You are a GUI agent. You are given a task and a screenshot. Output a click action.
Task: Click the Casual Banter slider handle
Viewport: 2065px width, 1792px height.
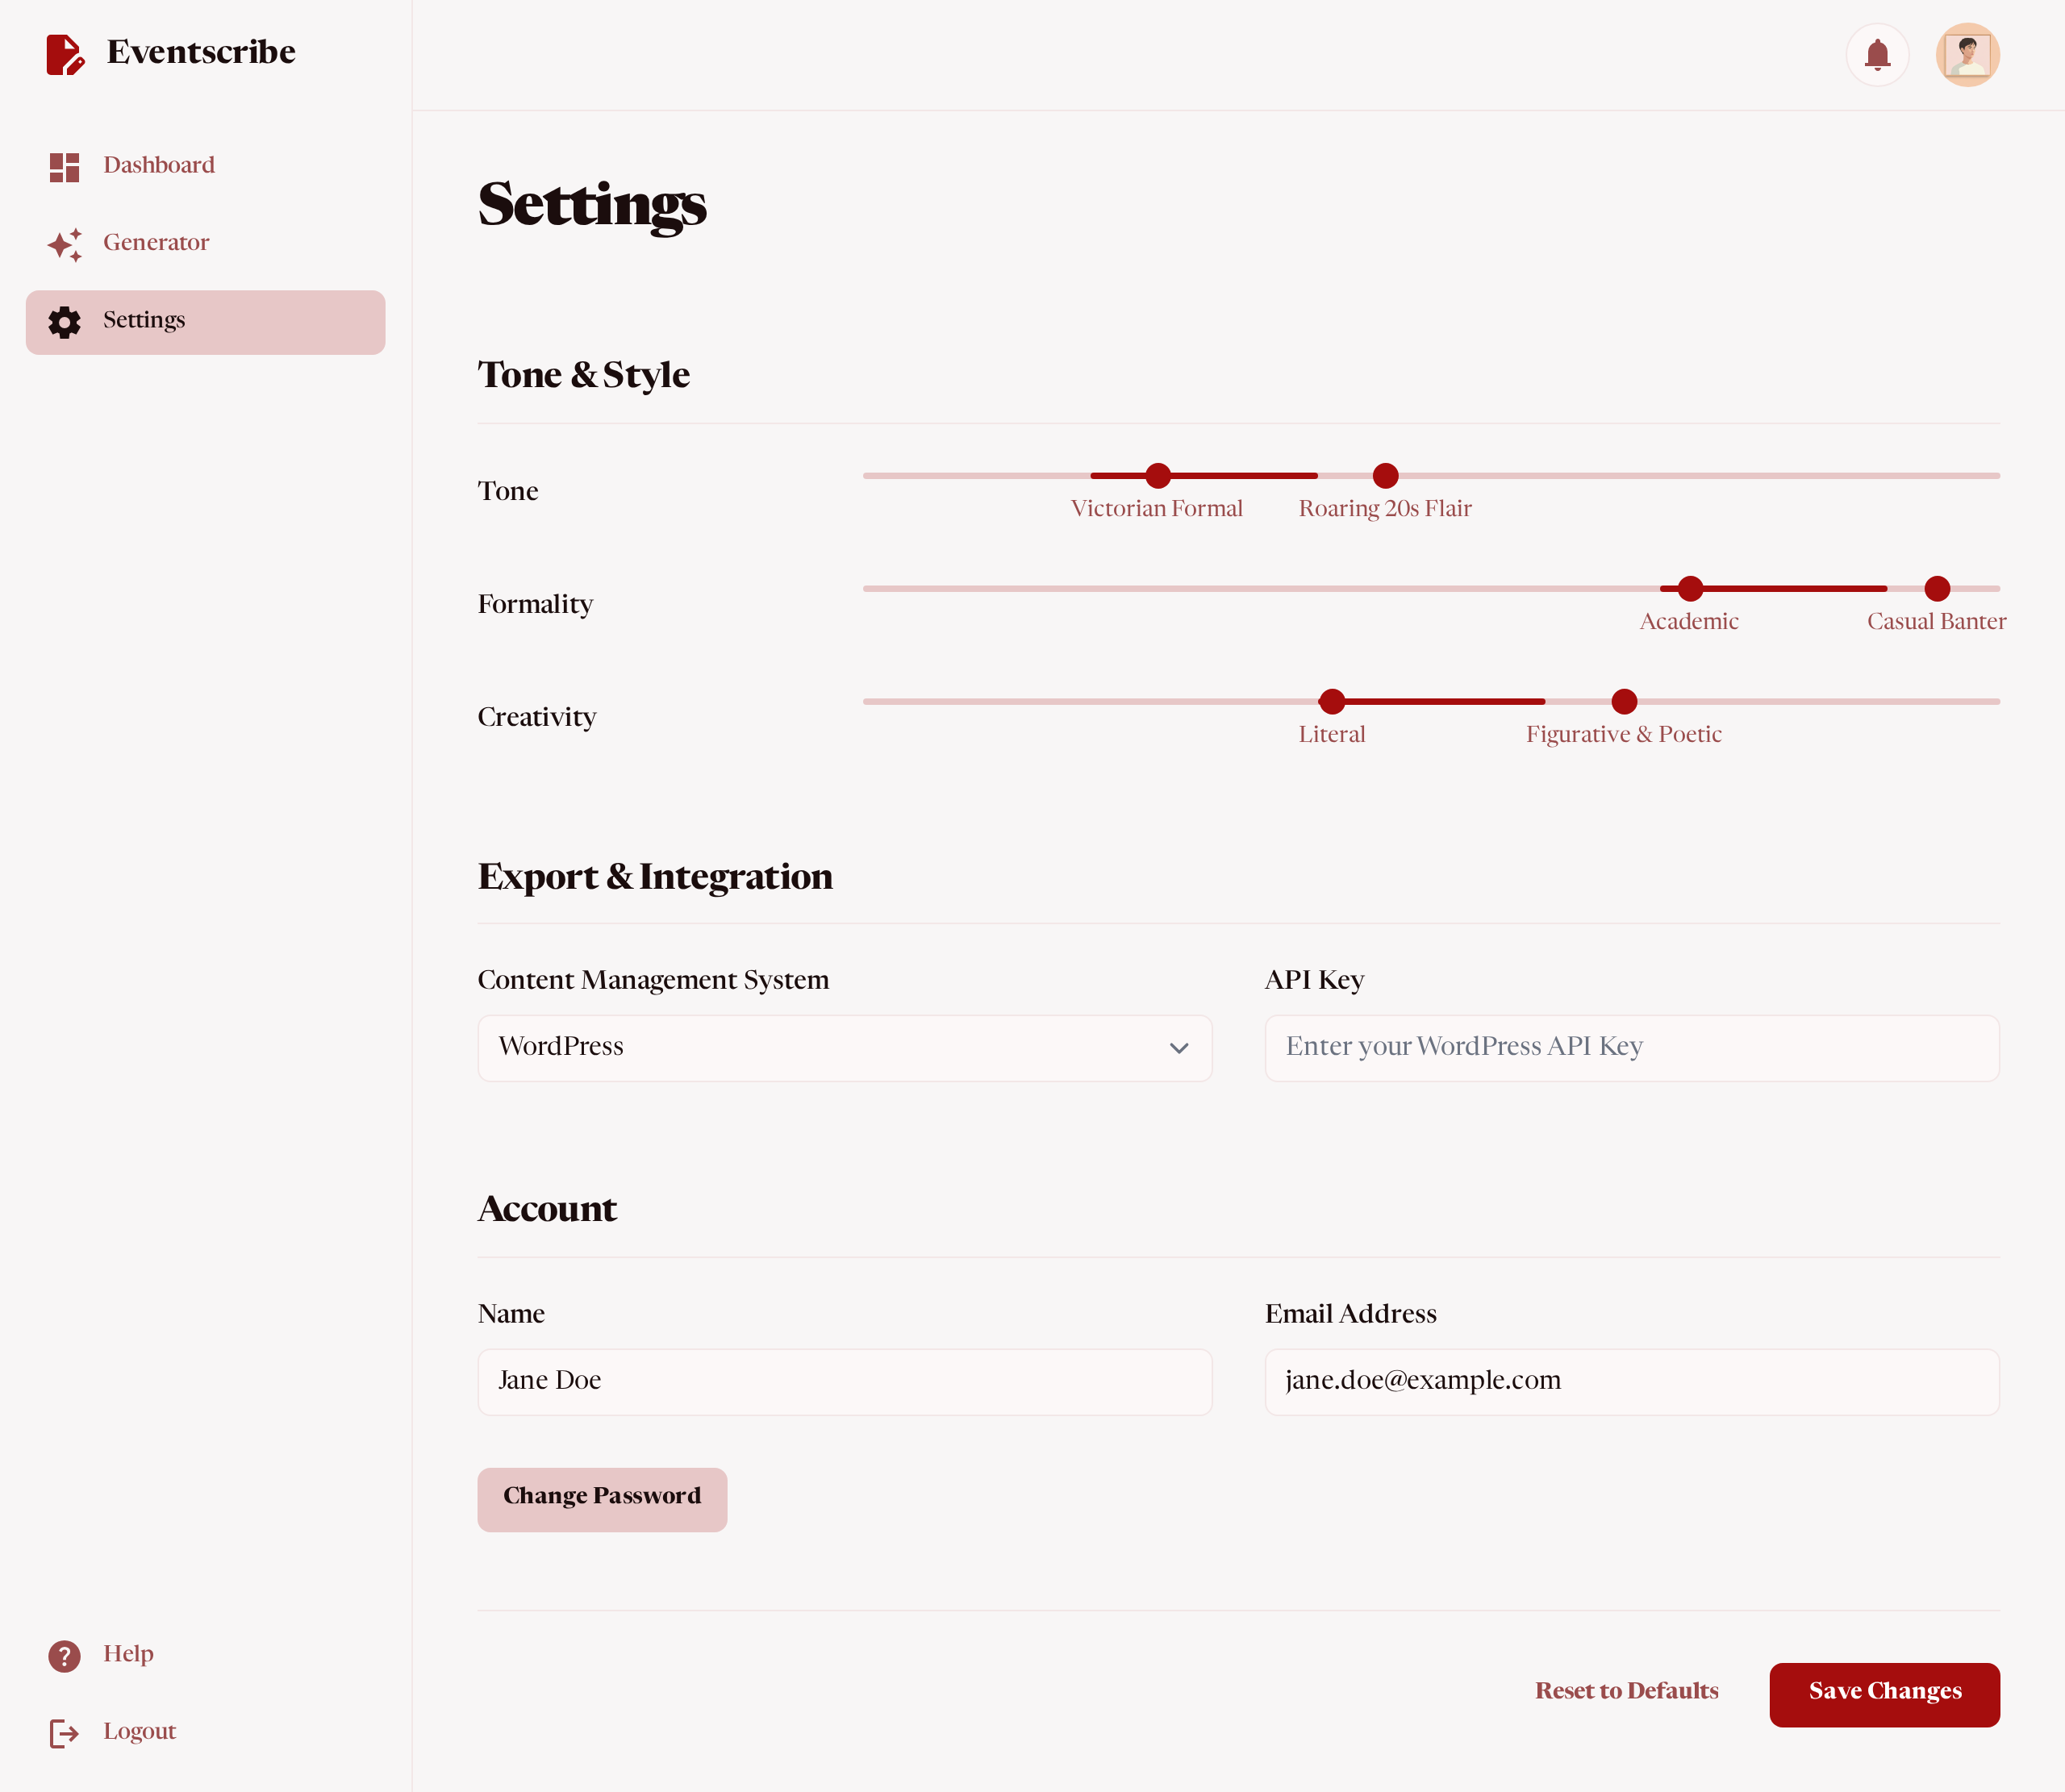(1936, 589)
